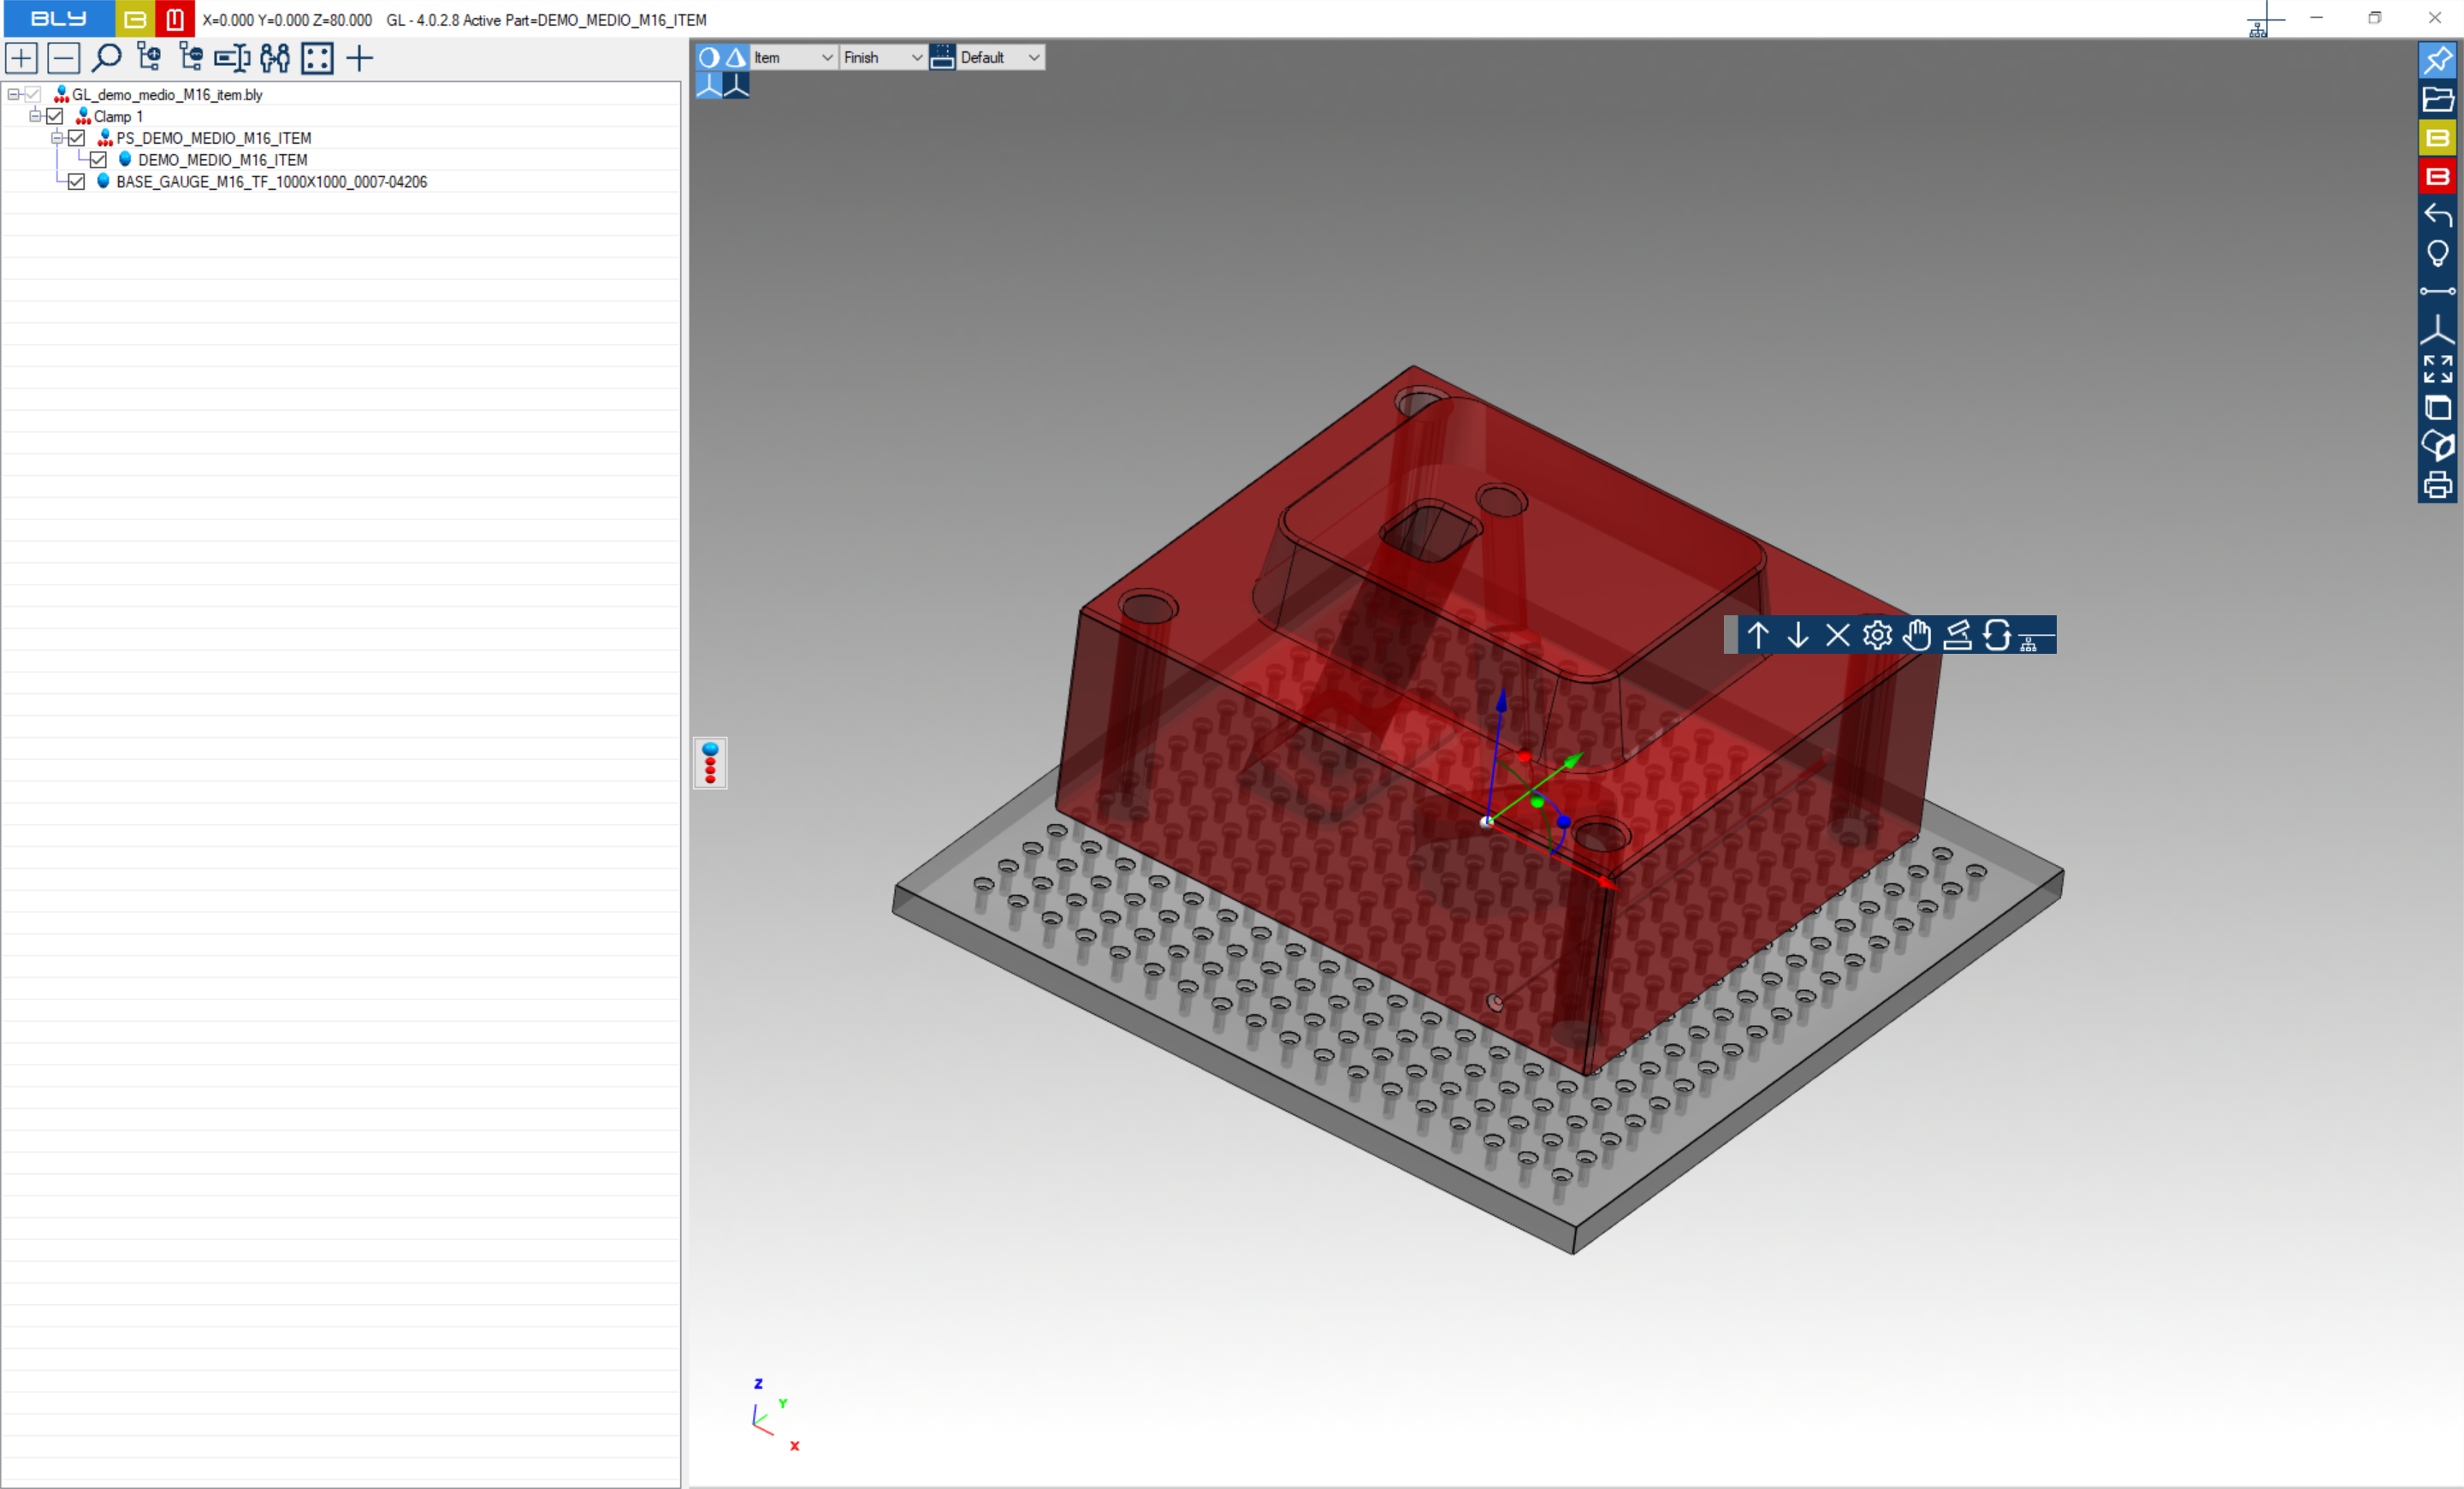Click the 3D box view icon

point(2438,408)
